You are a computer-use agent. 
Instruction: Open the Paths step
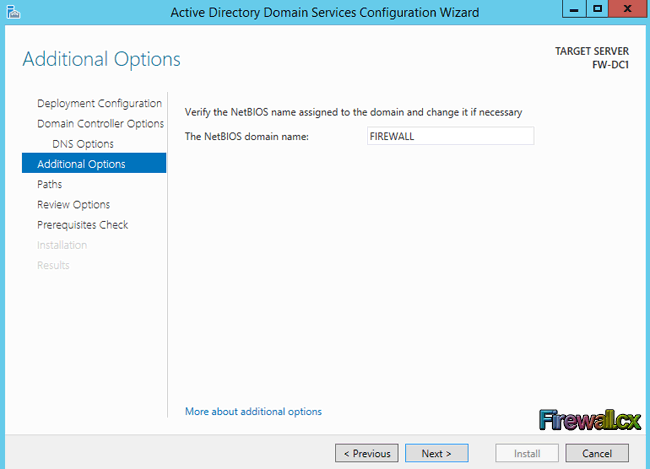click(49, 184)
